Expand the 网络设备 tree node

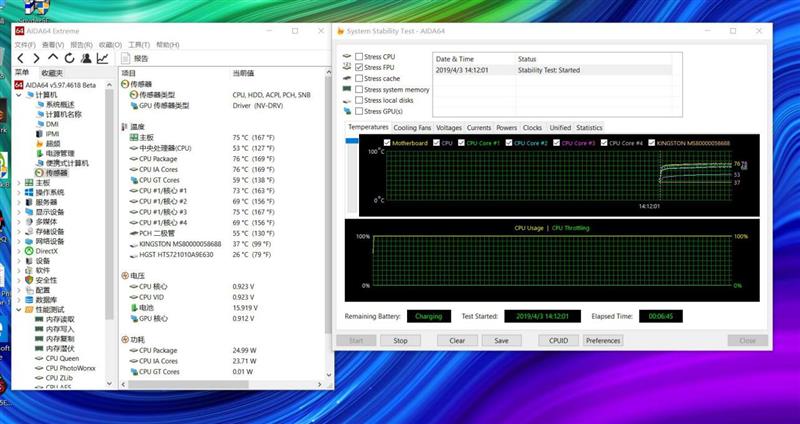pos(19,241)
